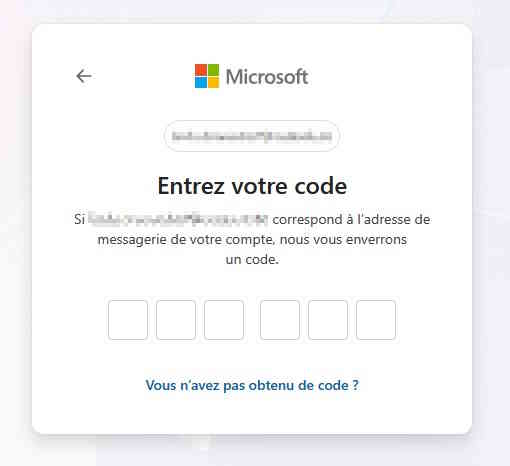Go back using the left arrow
510x466 pixels.
click(x=84, y=76)
